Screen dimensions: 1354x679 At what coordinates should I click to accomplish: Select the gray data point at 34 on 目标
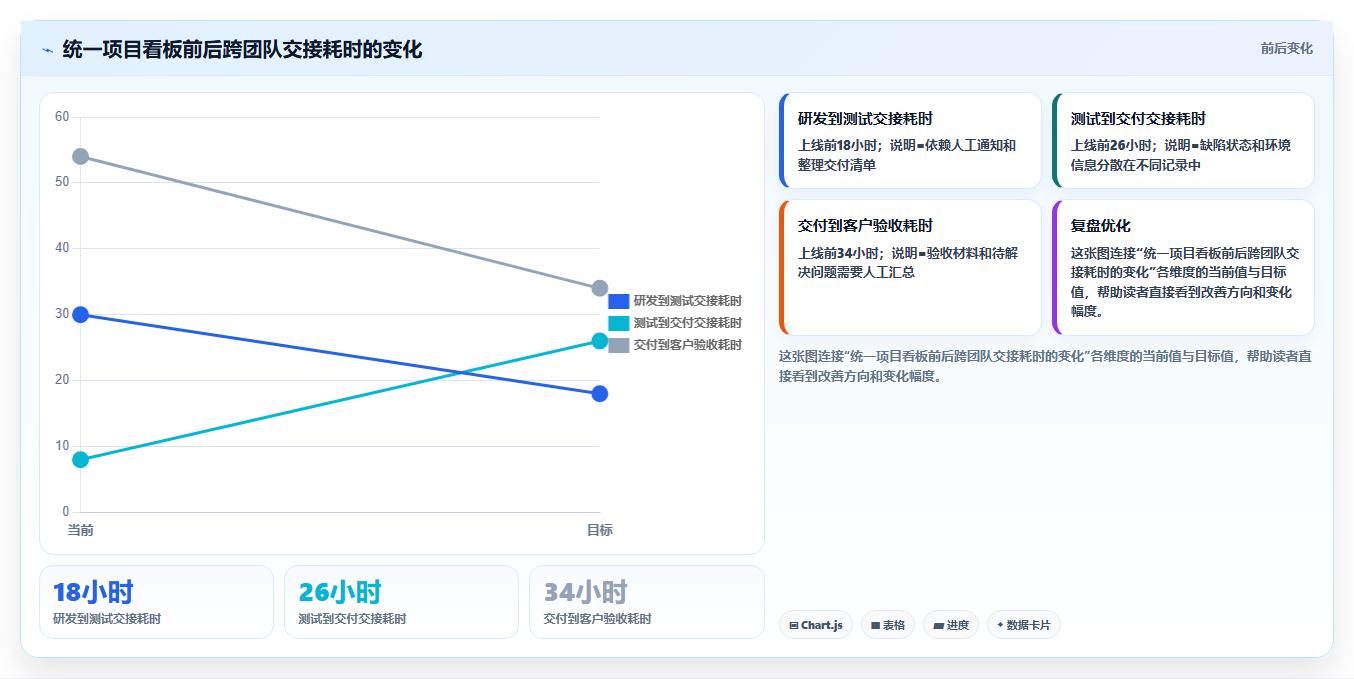[x=600, y=288]
